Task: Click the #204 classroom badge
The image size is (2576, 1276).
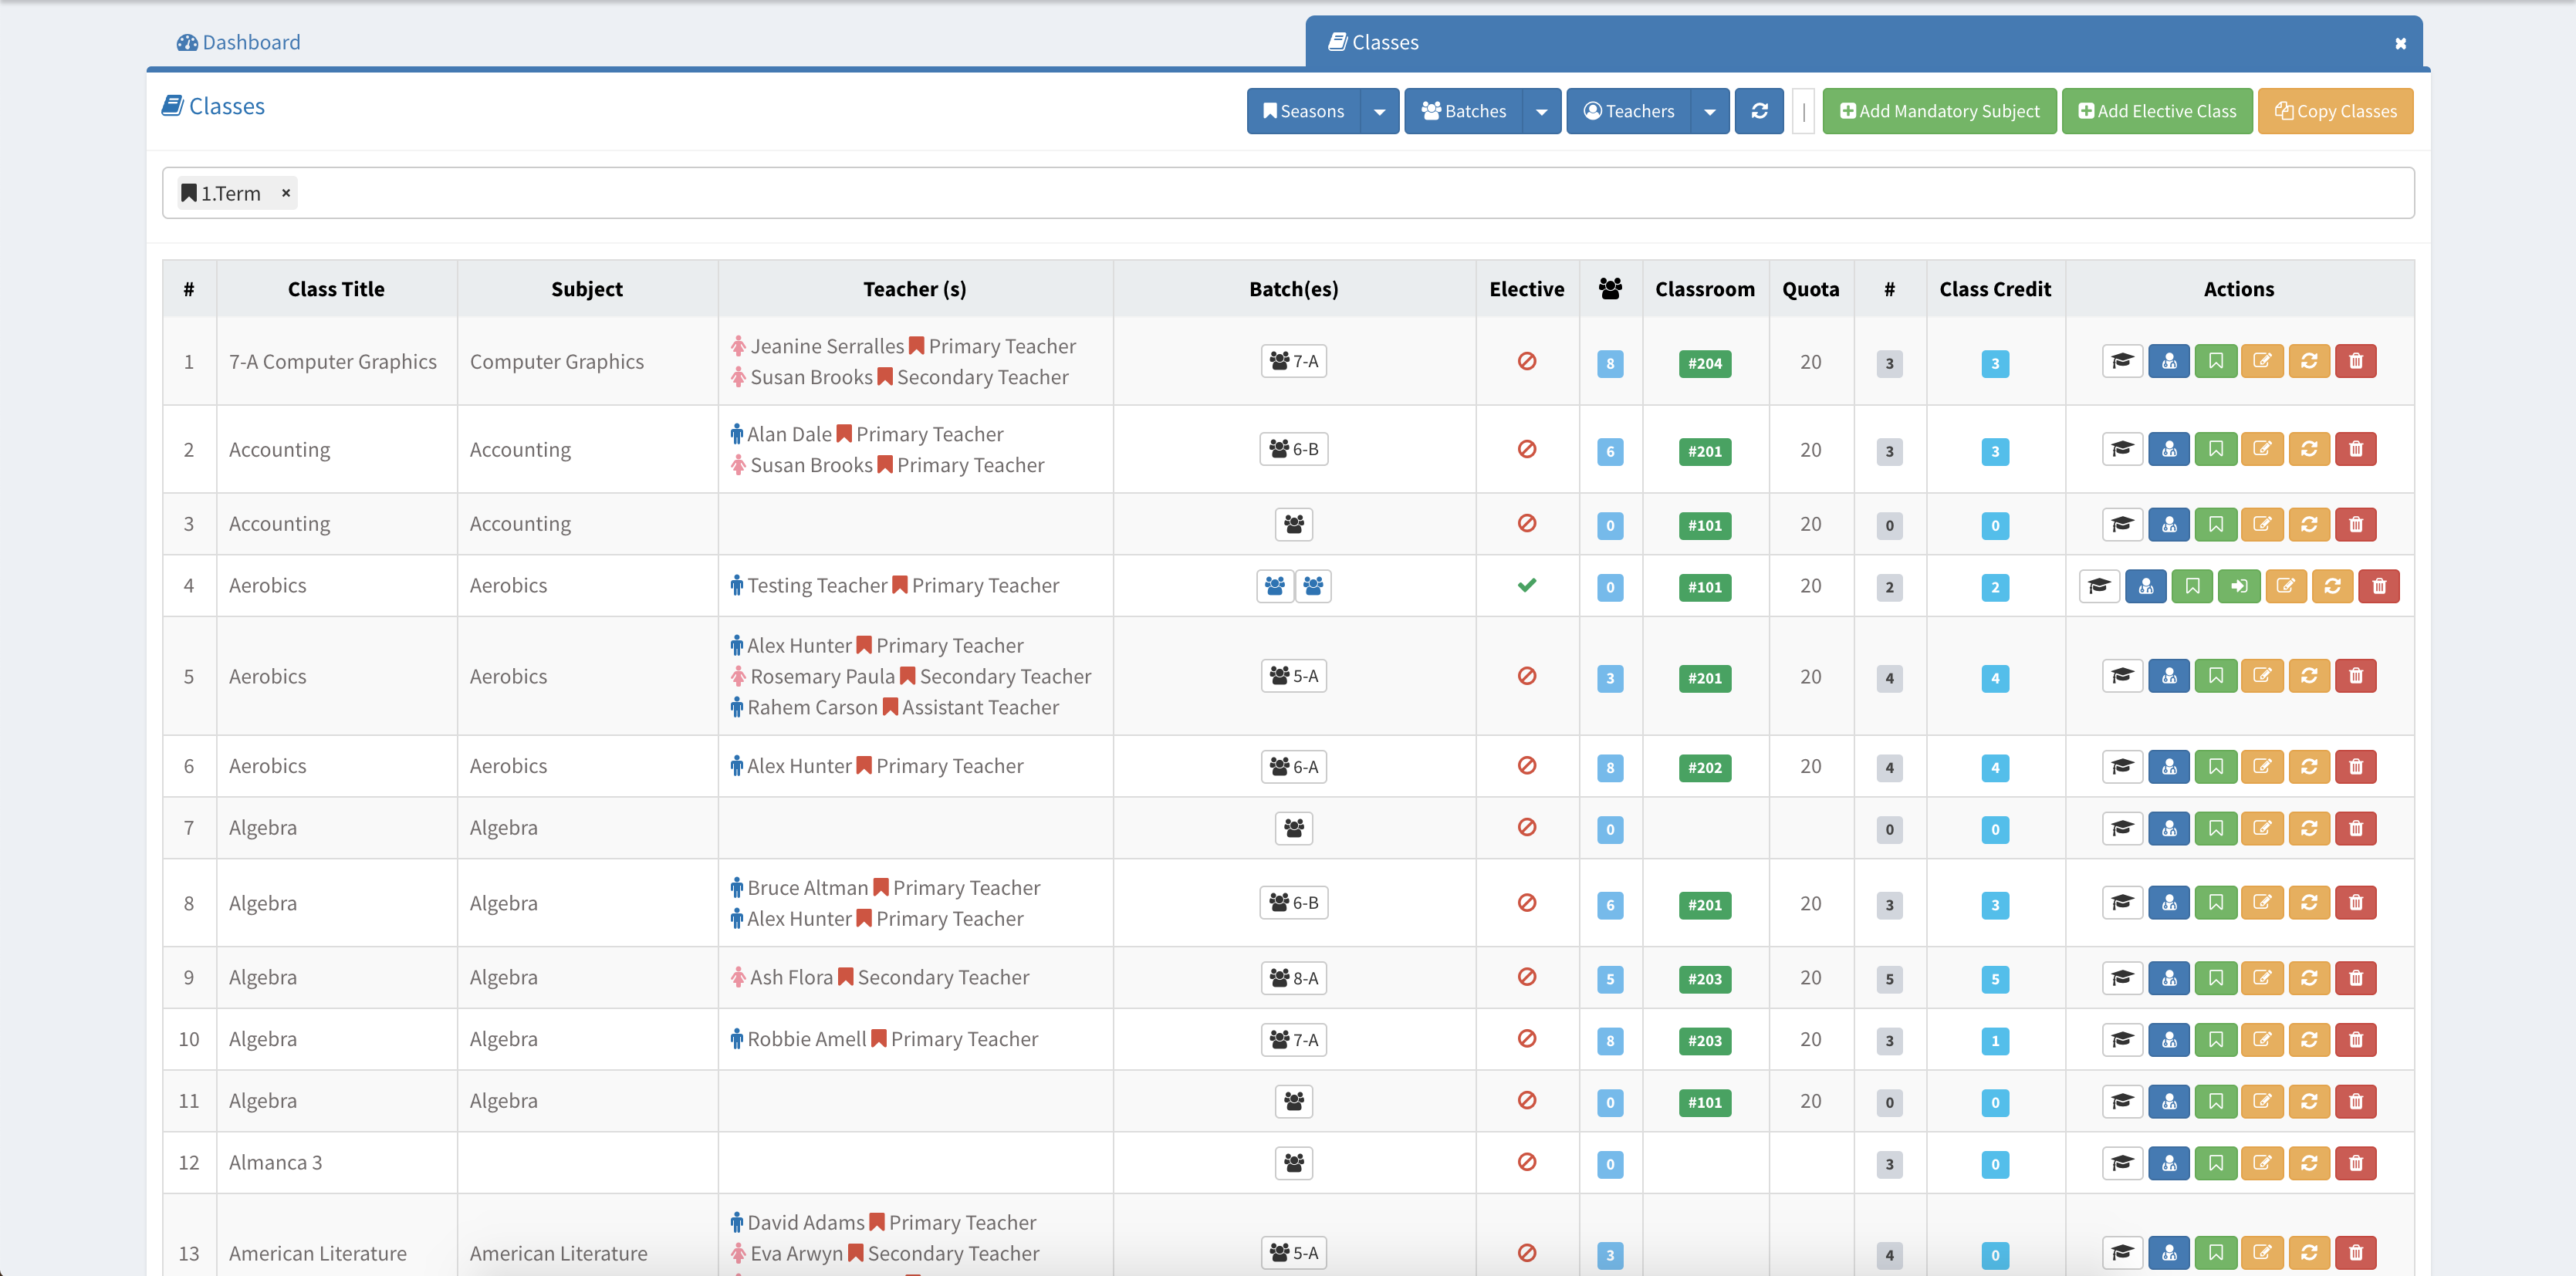Action: pos(1705,363)
